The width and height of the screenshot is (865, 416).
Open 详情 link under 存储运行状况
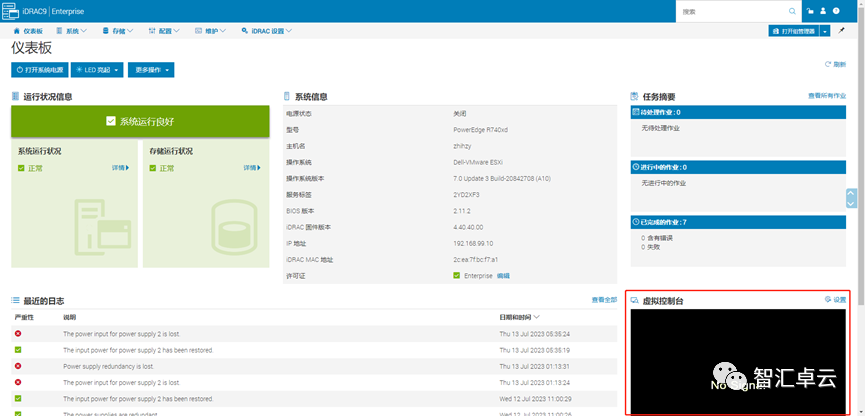[252, 168]
